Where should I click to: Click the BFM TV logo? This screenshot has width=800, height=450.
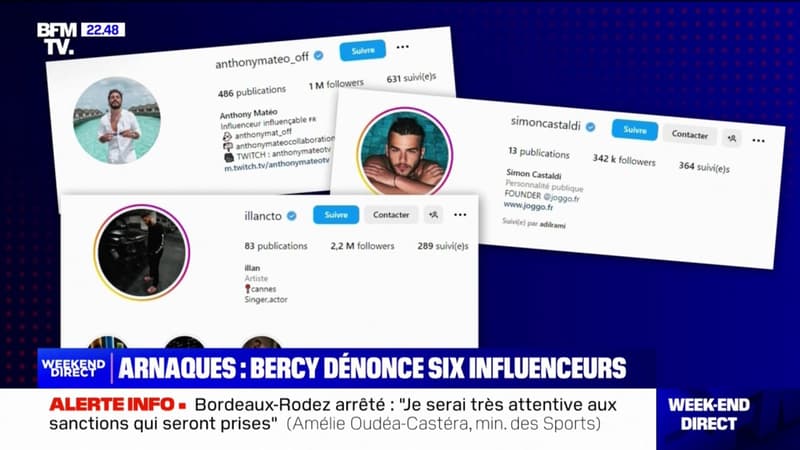click(x=57, y=38)
